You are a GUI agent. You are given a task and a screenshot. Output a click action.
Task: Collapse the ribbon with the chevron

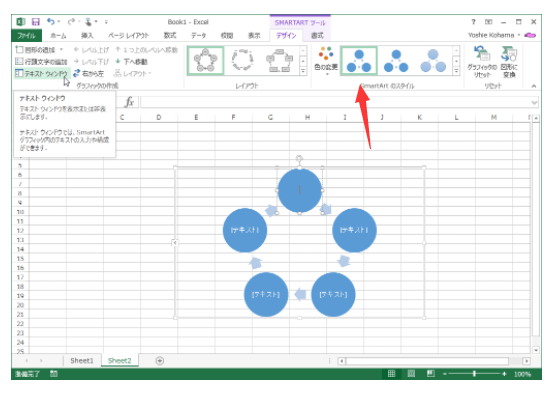point(534,86)
